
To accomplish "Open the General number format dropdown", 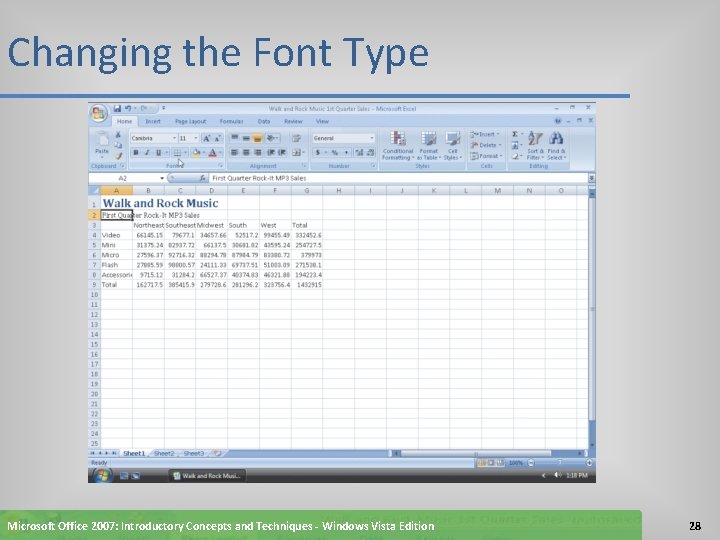I will [x=371, y=138].
